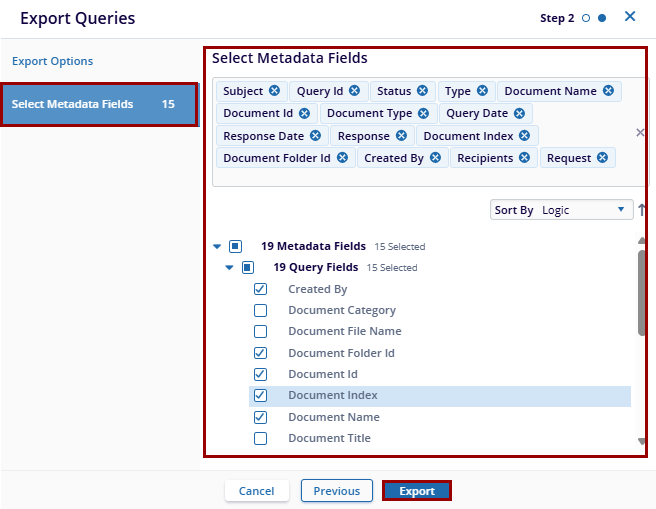Image resolution: width=656 pixels, height=509 pixels.
Task: Collapse the 19 Metadata Fields tree
Action: point(218,246)
